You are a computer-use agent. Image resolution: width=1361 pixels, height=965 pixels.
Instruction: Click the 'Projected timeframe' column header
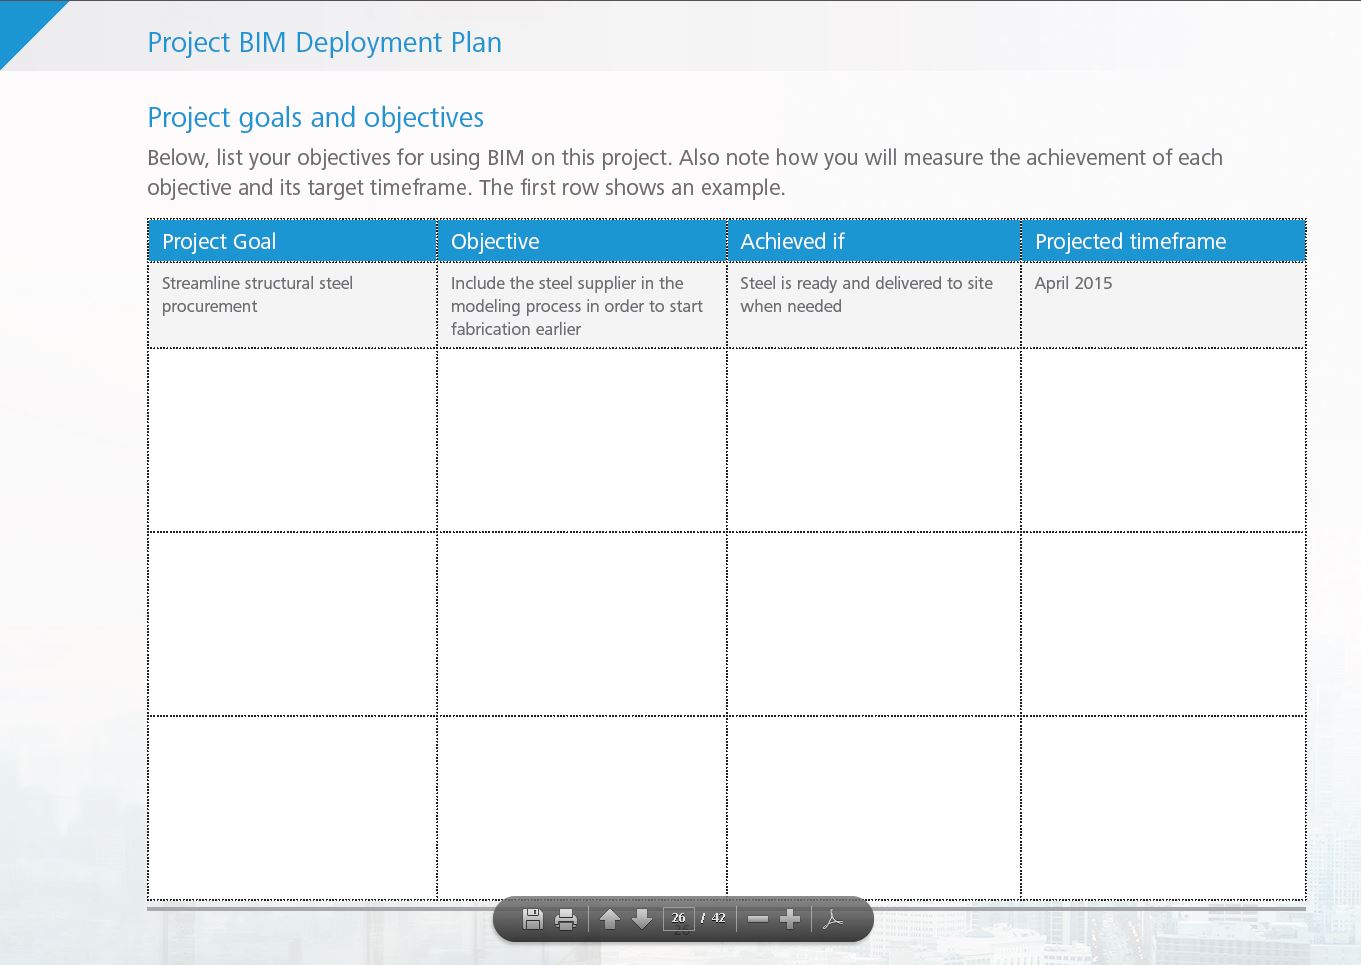click(1164, 241)
